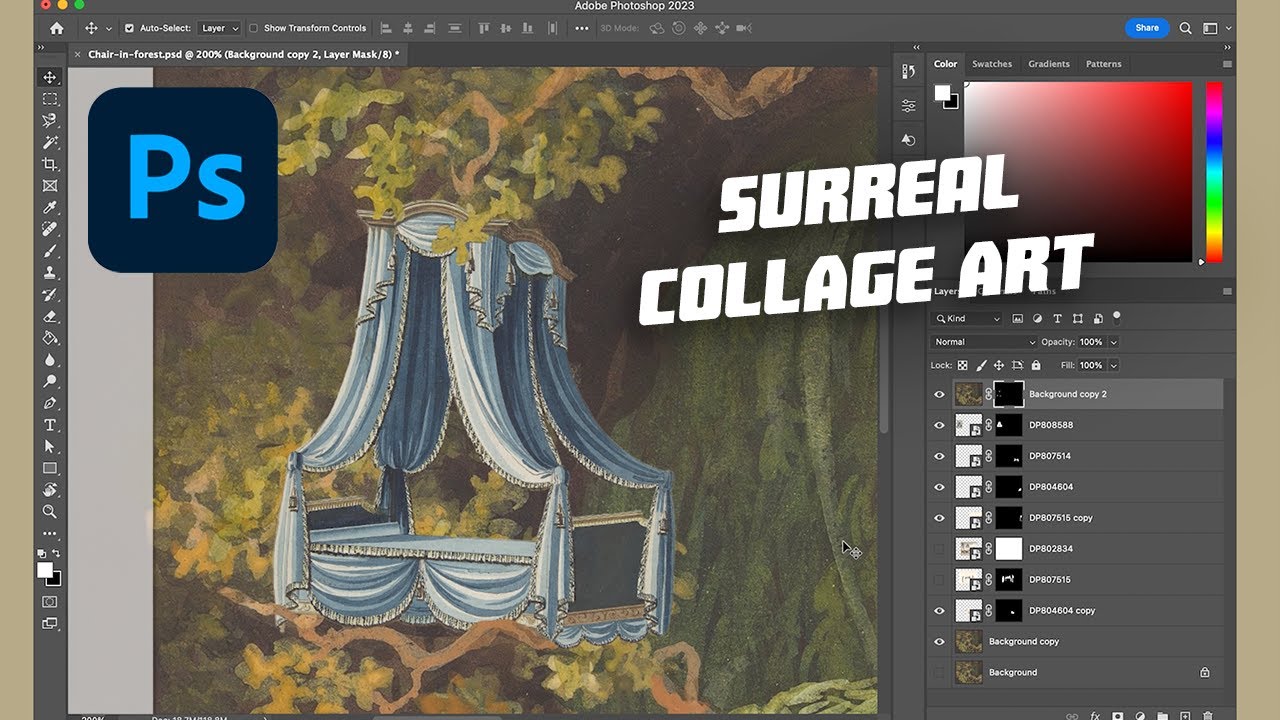Screen dimensions: 1280x720
Task: Select the Spot Healing Brush tool
Action: point(50,229)
